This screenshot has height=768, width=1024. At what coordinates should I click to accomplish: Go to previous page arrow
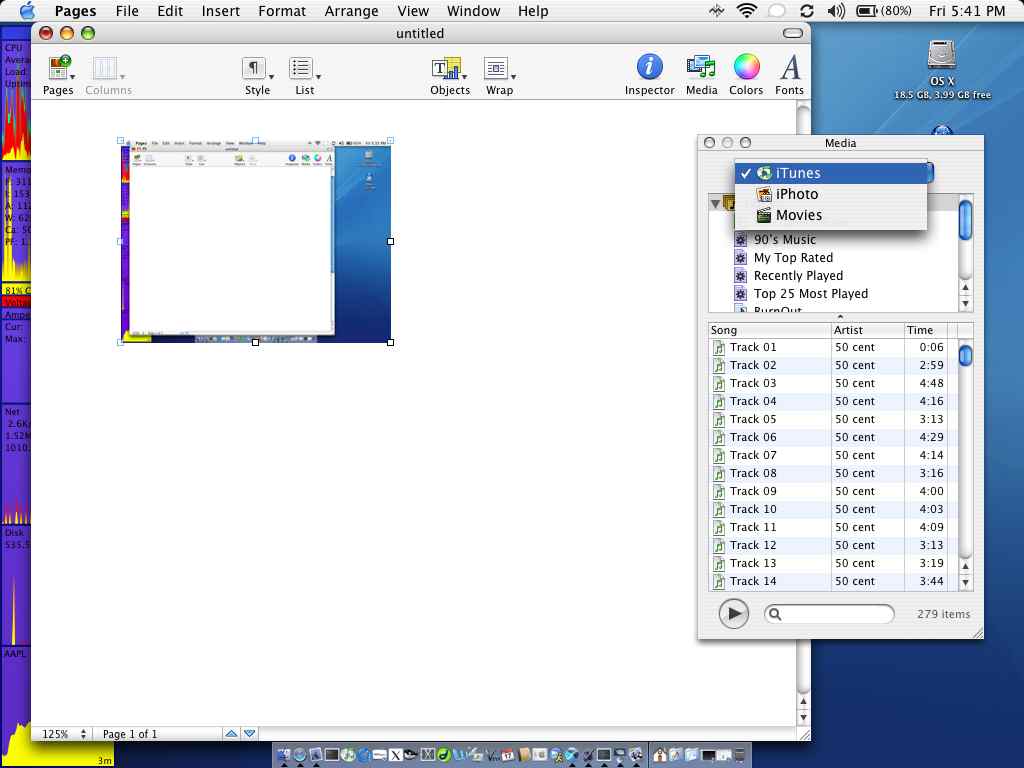tap(231, 734)
